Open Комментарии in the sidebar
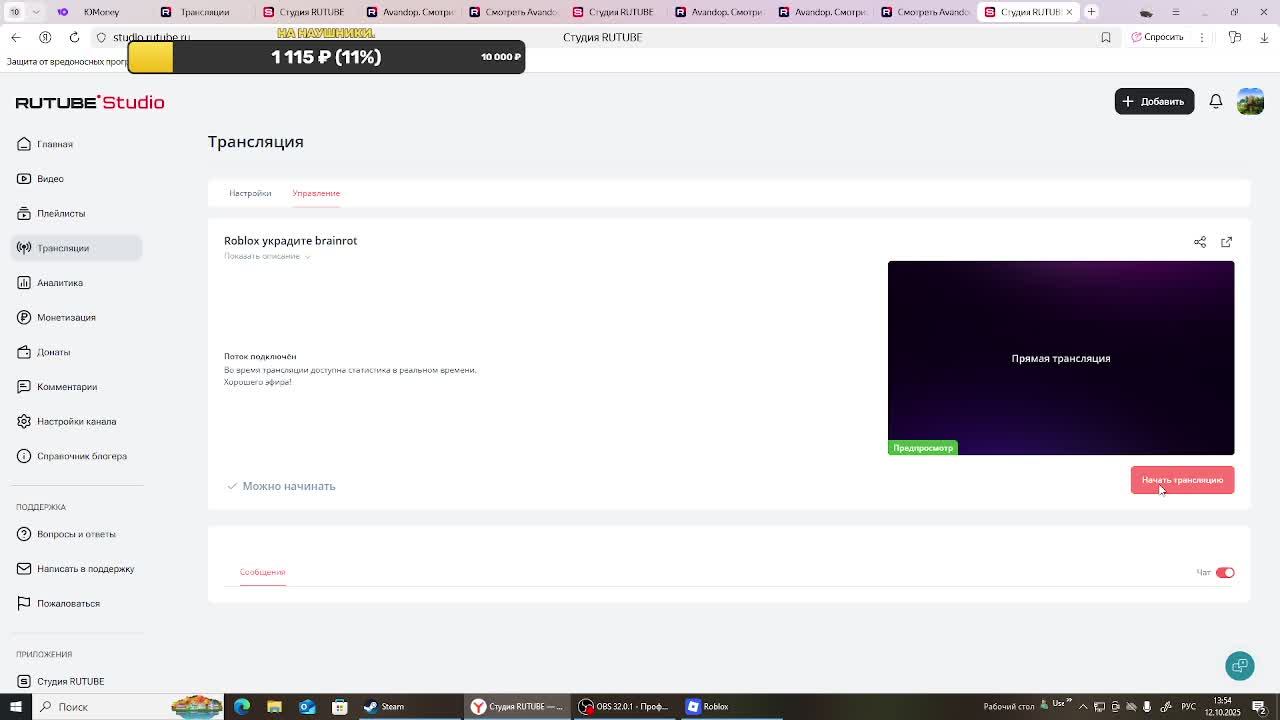This screenshot has height=720, width=1280. click(77, 387)
